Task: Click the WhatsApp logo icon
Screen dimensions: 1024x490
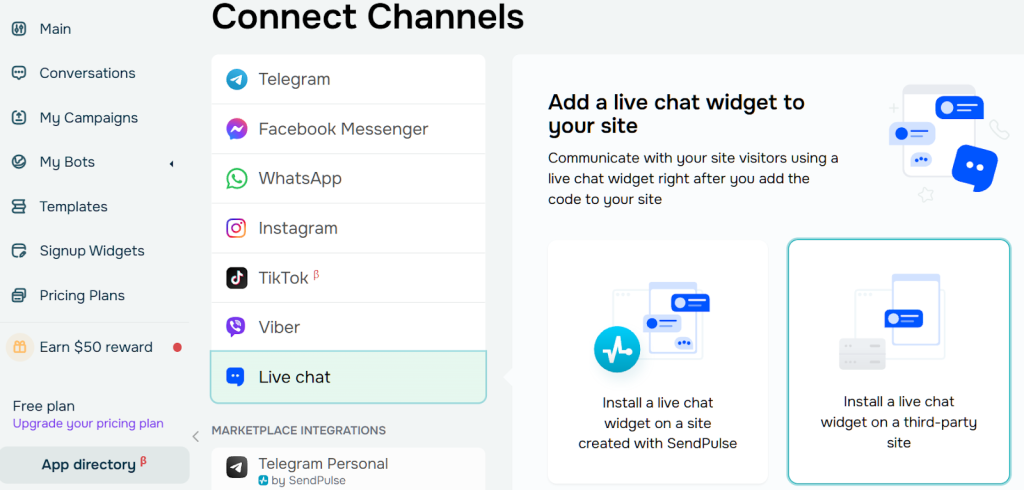Action: tap(236, 179)
